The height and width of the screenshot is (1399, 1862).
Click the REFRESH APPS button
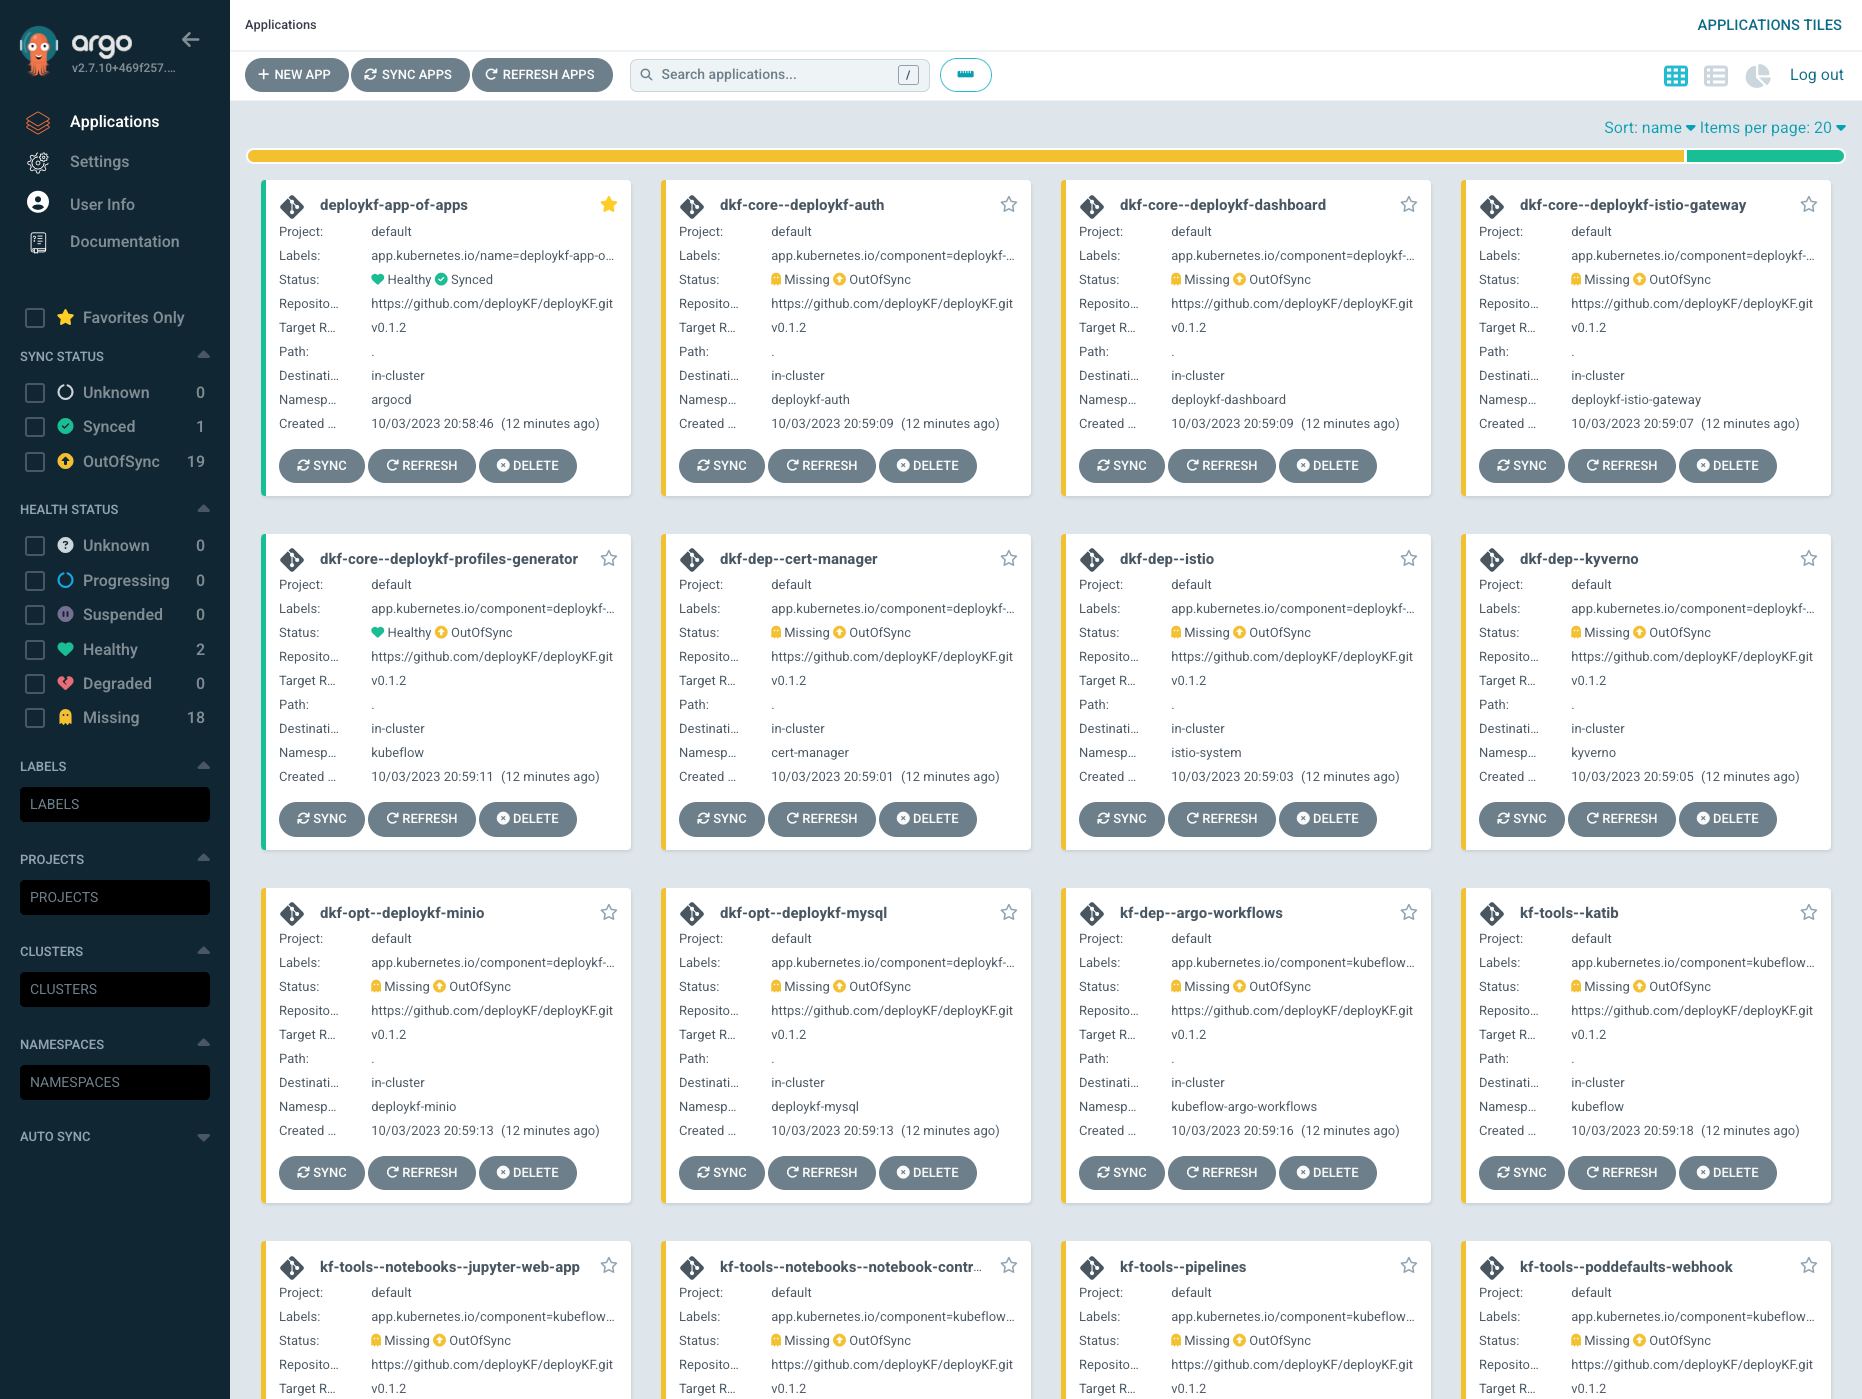[541, 75]
